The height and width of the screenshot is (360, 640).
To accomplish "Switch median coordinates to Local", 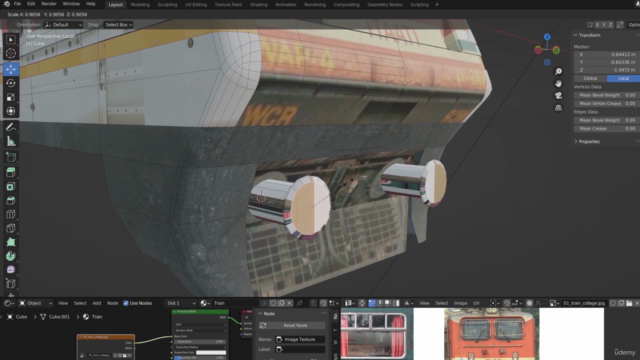I will (x=623, y=78).
